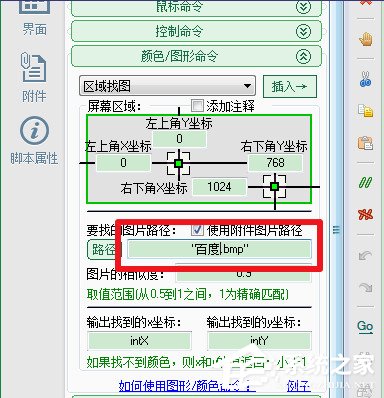Click the bottom-right corner crosshair picker

(x=275, y=187)
